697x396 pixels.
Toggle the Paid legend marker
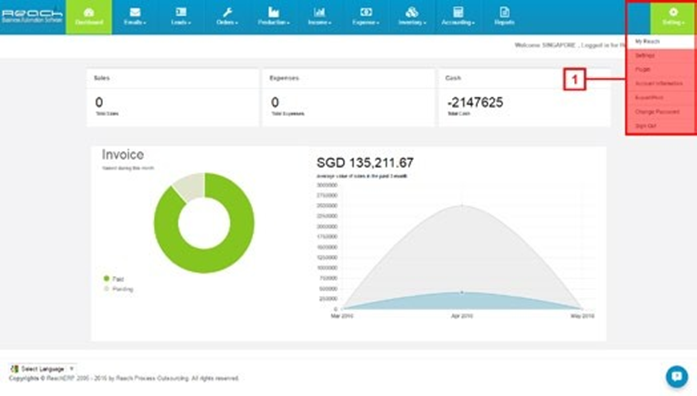pos(106,279)
